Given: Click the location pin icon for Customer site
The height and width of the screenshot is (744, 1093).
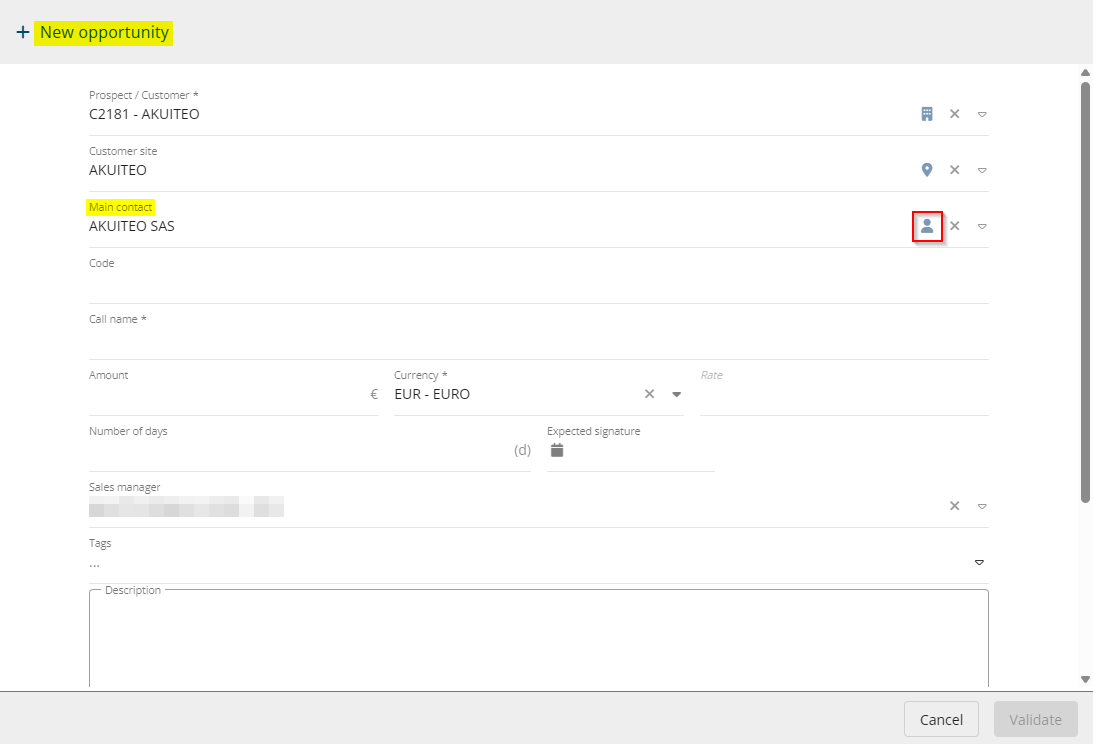Looking at the screenshot, I should [927, 170].
